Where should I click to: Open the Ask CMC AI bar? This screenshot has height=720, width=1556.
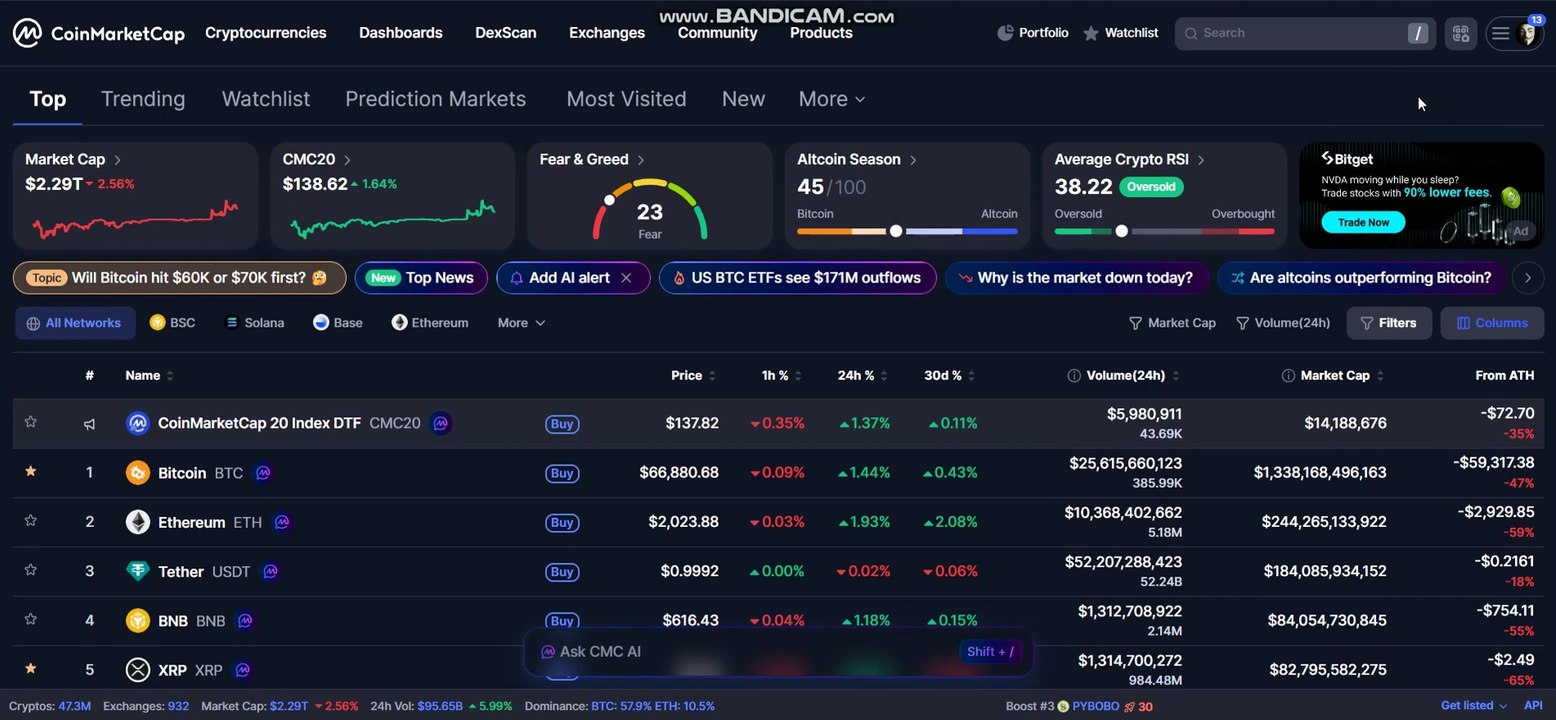778,652
